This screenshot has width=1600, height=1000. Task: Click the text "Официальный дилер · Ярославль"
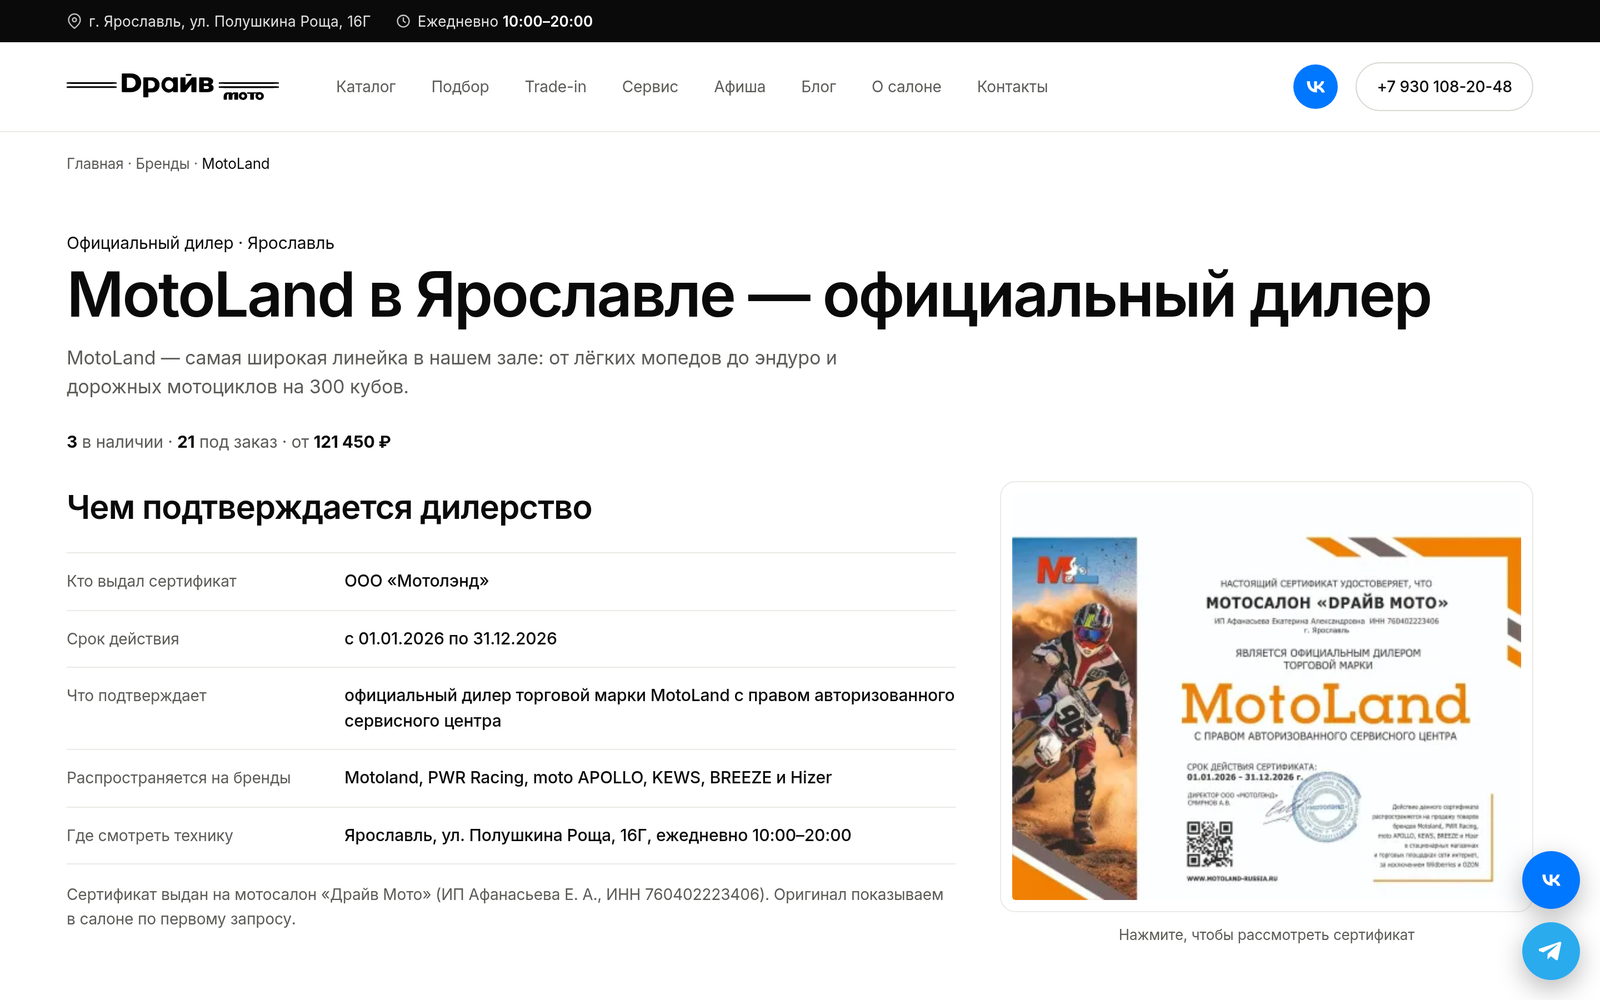(x=201, y=243)
